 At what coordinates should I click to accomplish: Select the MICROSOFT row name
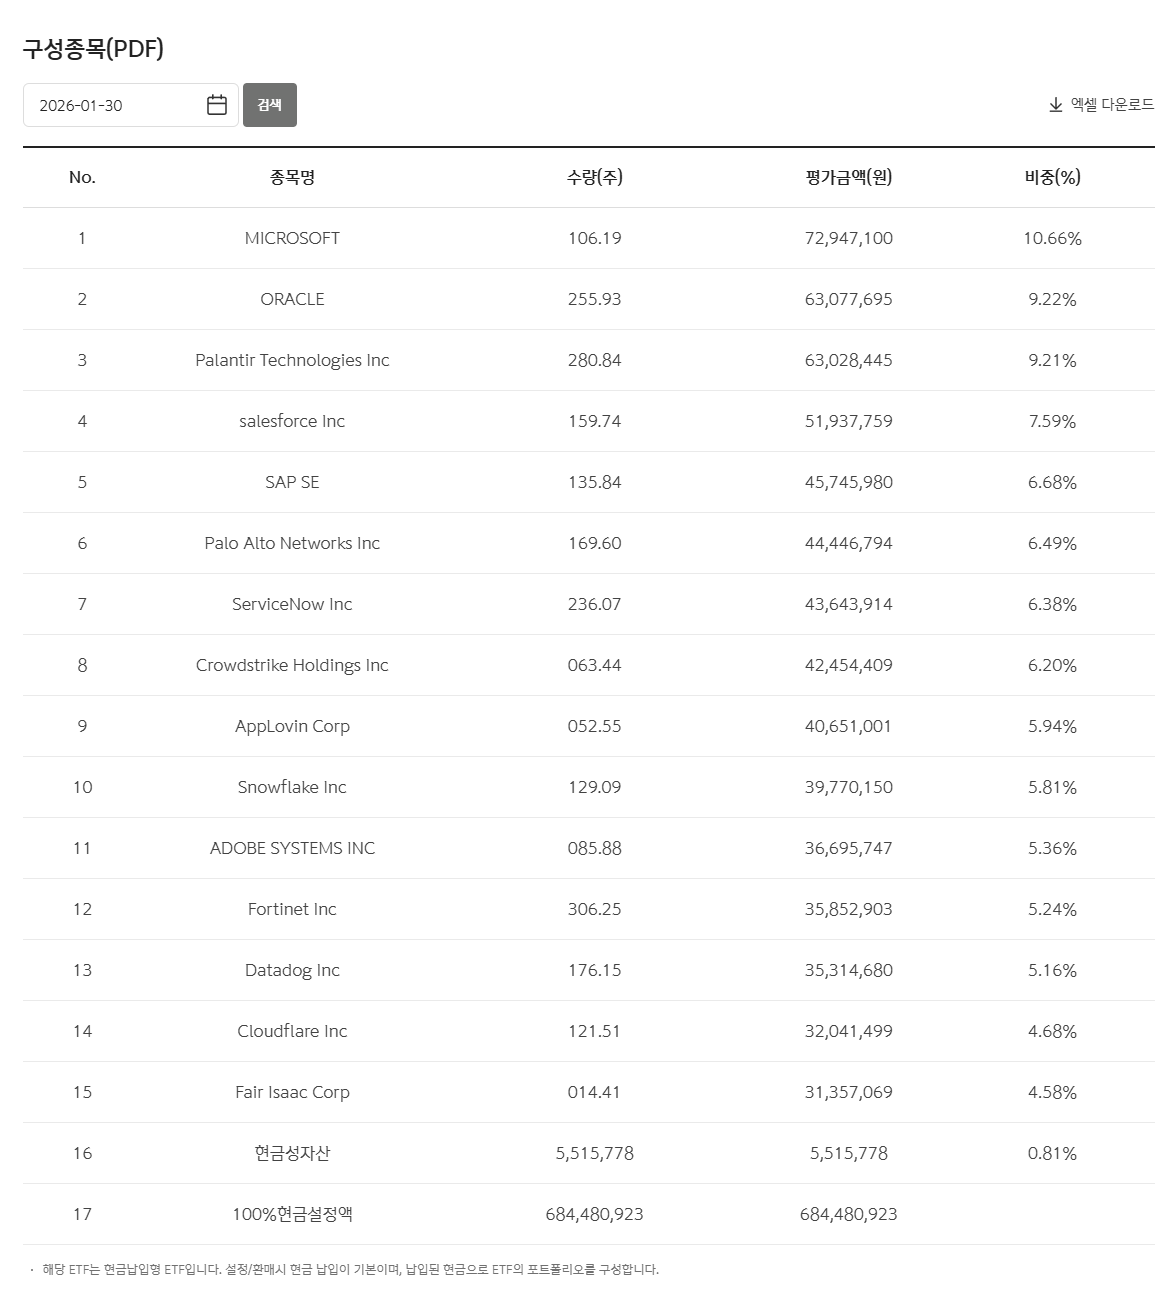[x=292, y=238]
